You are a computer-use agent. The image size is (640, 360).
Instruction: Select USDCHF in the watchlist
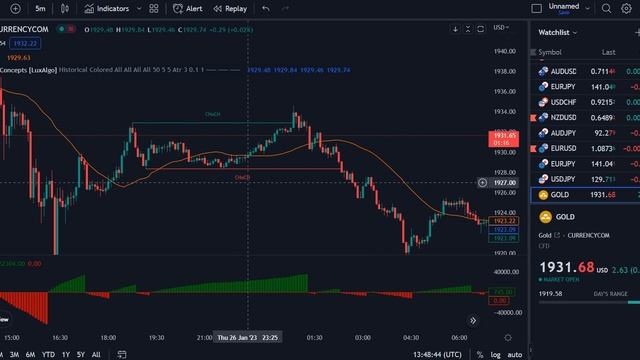pyautogui.click(x=585, y=102)
